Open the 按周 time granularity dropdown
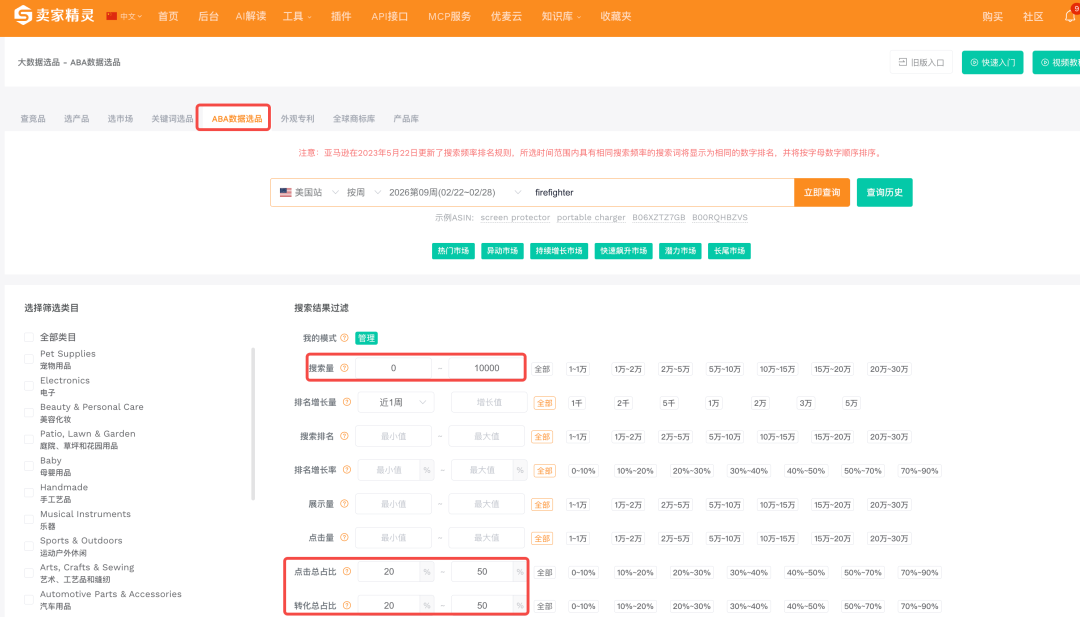Screen dimensions: 1080x617 tap(354, 192)
